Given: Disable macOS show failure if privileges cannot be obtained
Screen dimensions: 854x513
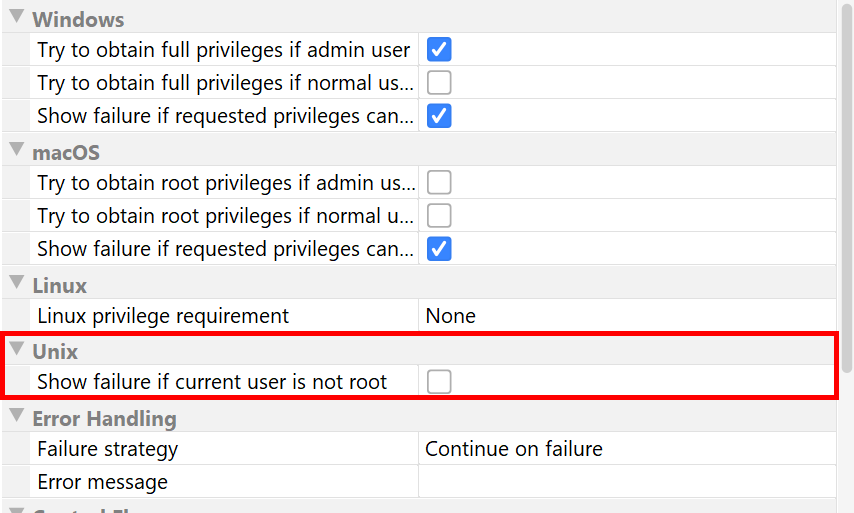Looking at the screenshot, I should [x=439, y=248].
